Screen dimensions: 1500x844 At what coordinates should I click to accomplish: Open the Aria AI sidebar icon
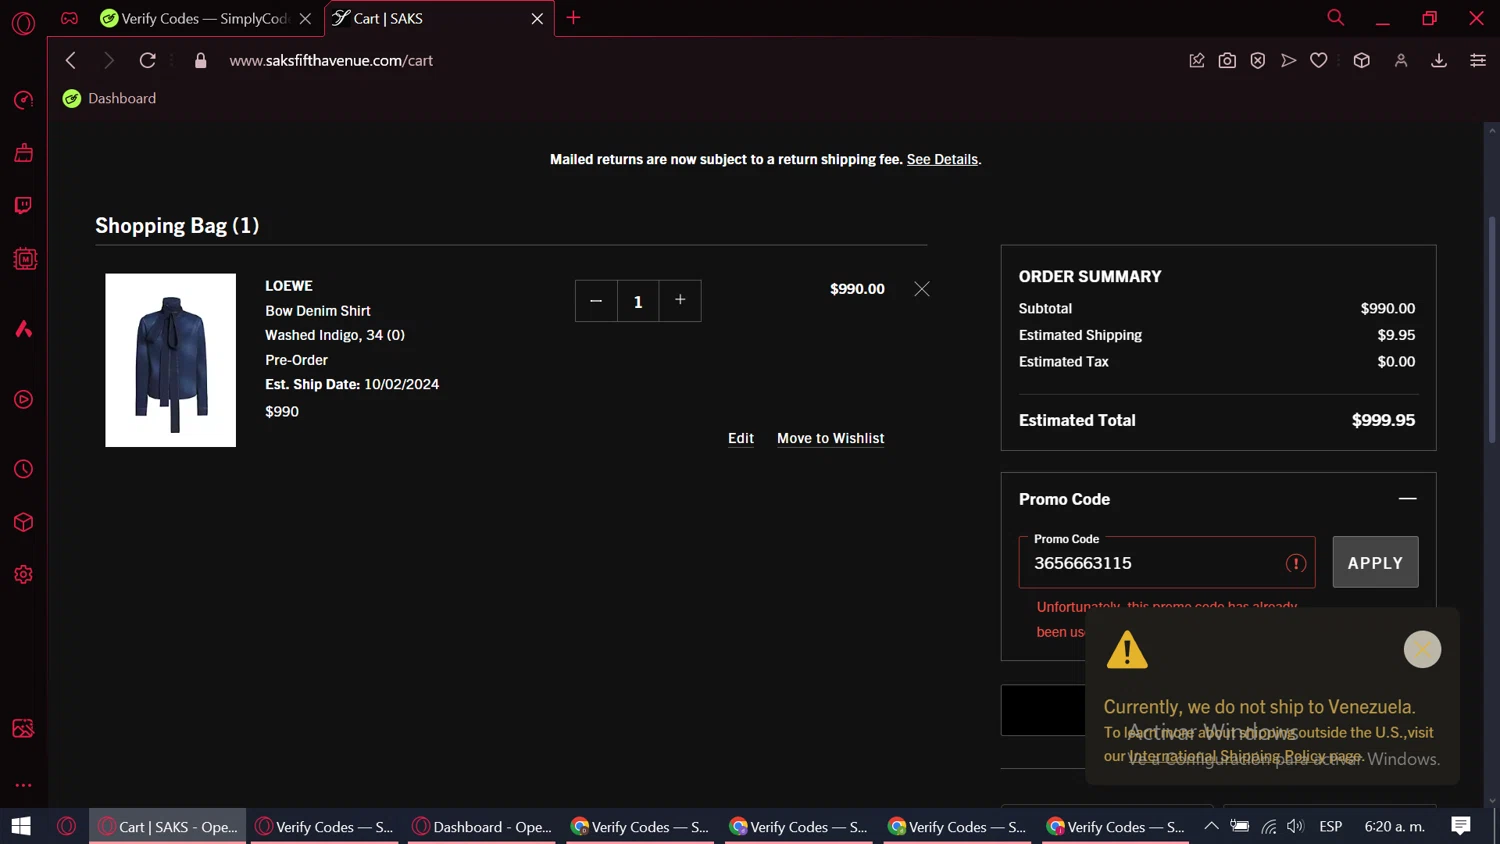(x=23, y=329)
